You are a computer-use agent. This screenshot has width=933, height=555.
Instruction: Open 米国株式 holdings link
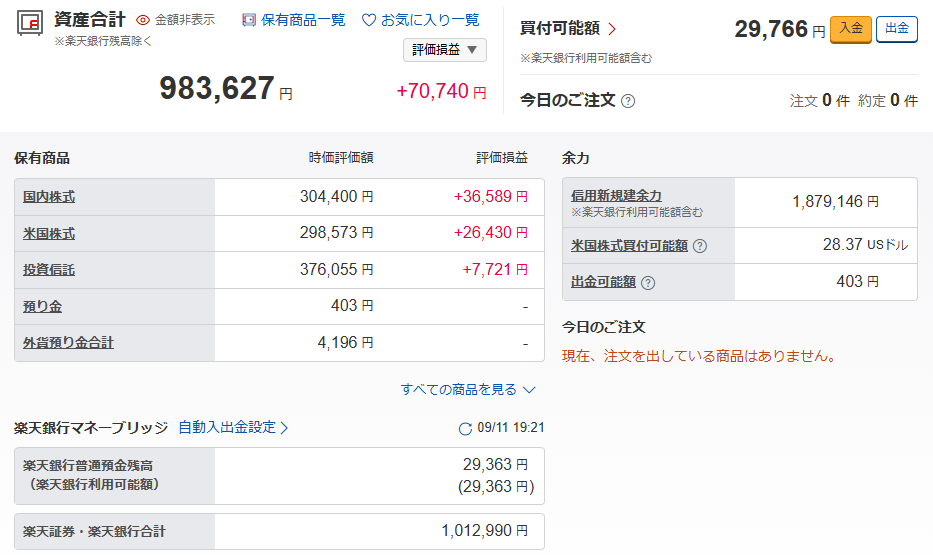coord(49,234)
